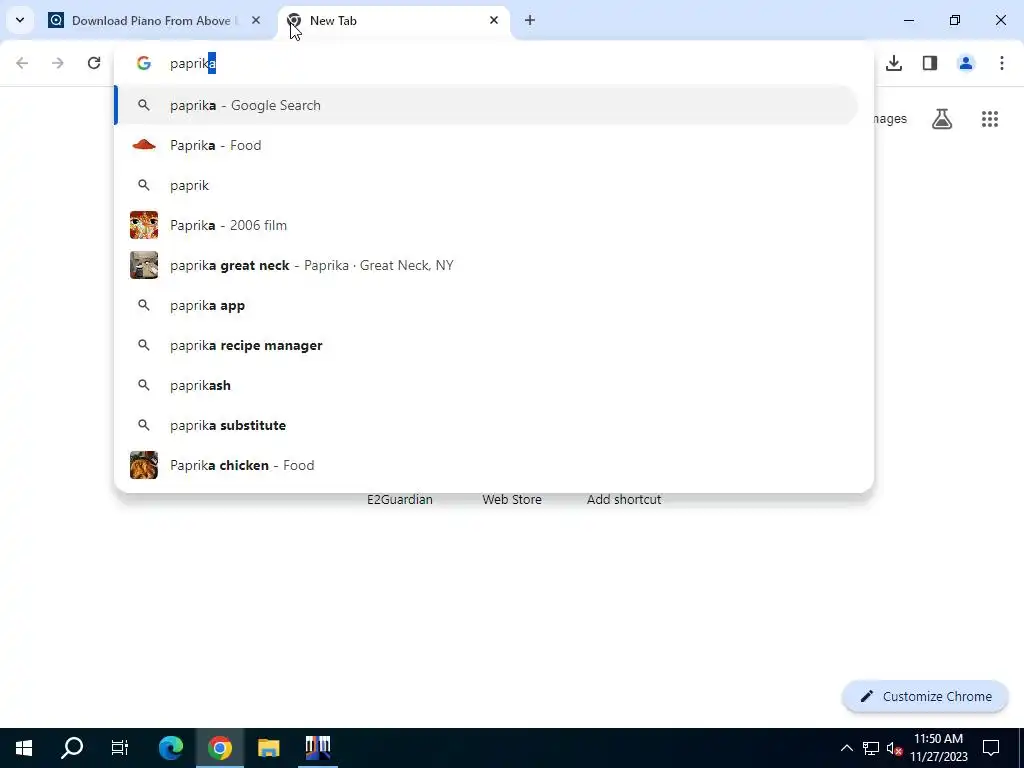
Task: Select the New Tab tab
Action: point(394,21)
